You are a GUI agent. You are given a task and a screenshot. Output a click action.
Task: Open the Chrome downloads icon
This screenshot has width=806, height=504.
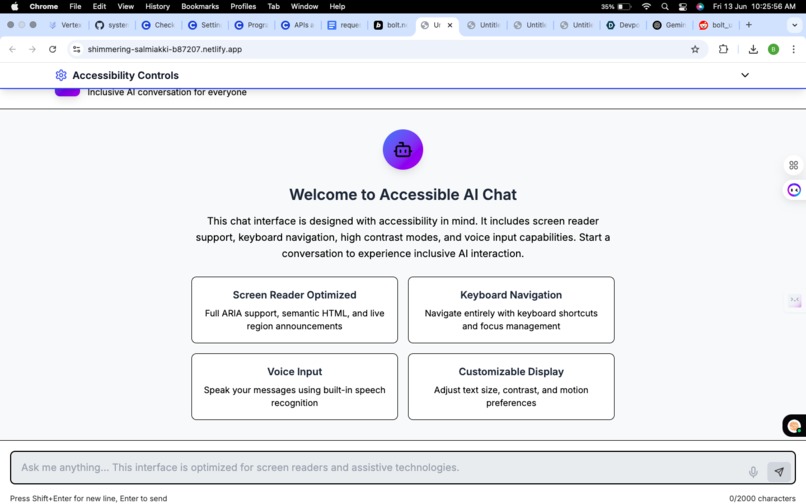coord(753,49)
